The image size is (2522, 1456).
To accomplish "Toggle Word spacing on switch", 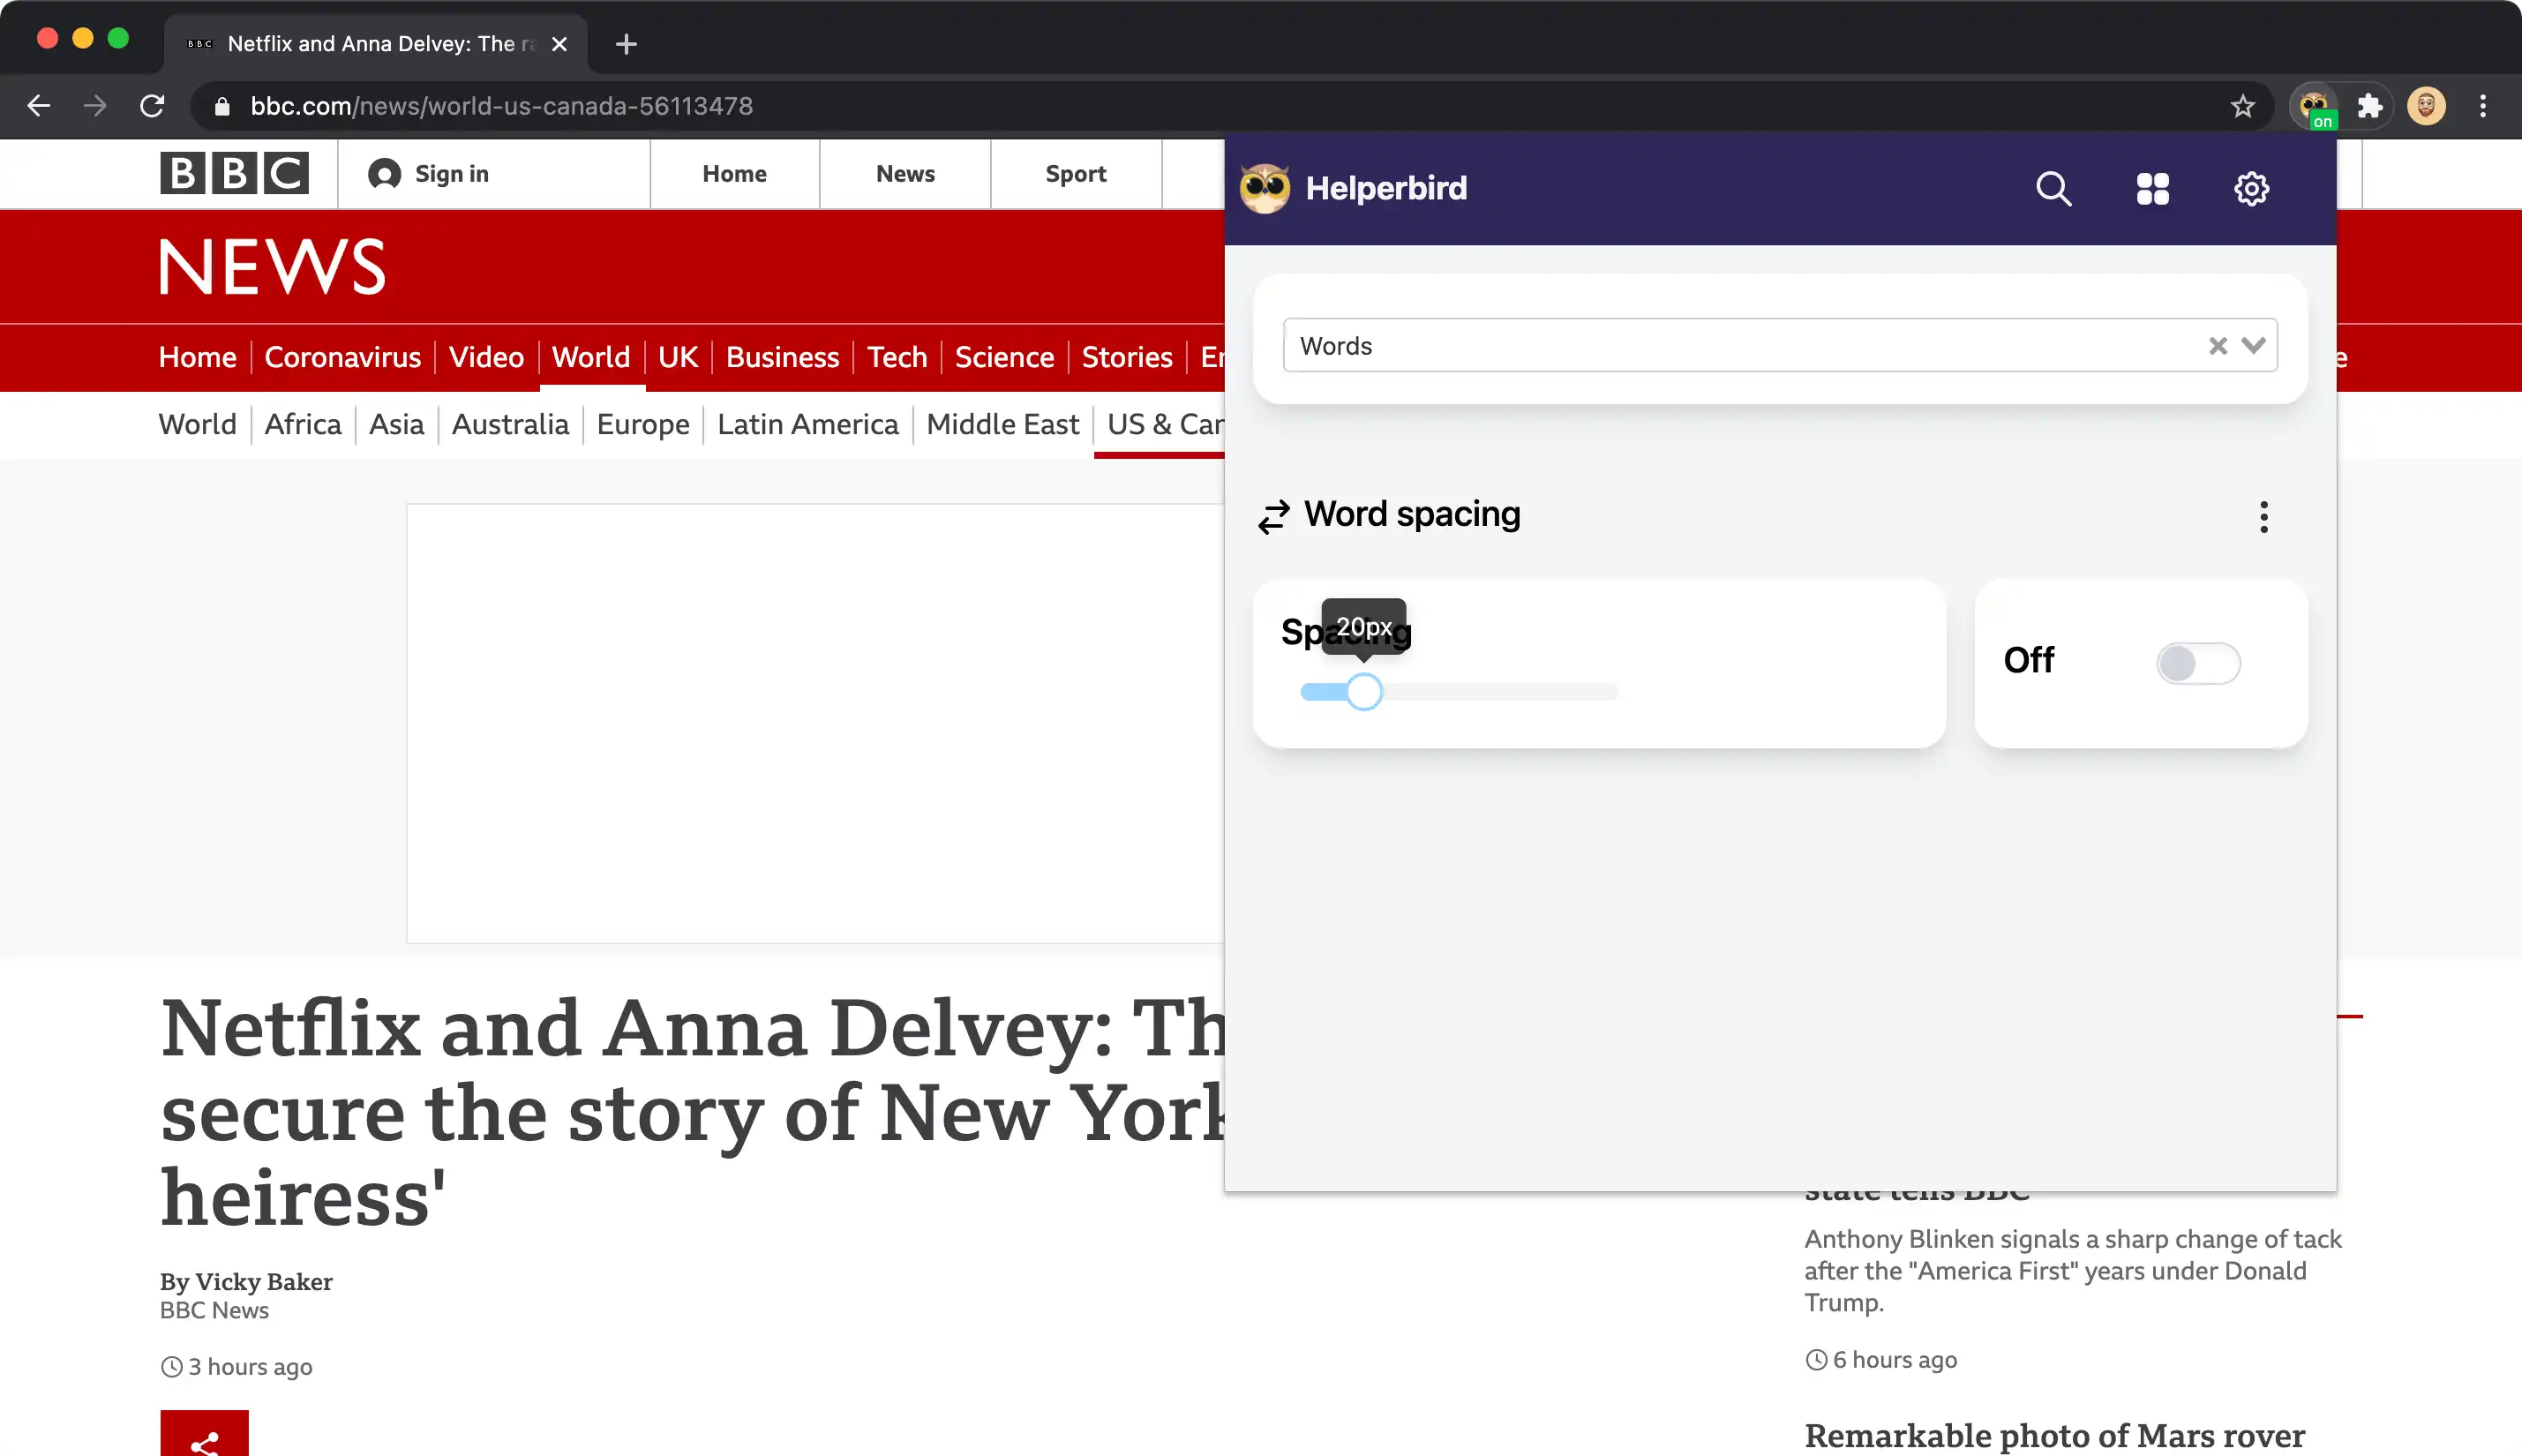I will [2197, 663].
